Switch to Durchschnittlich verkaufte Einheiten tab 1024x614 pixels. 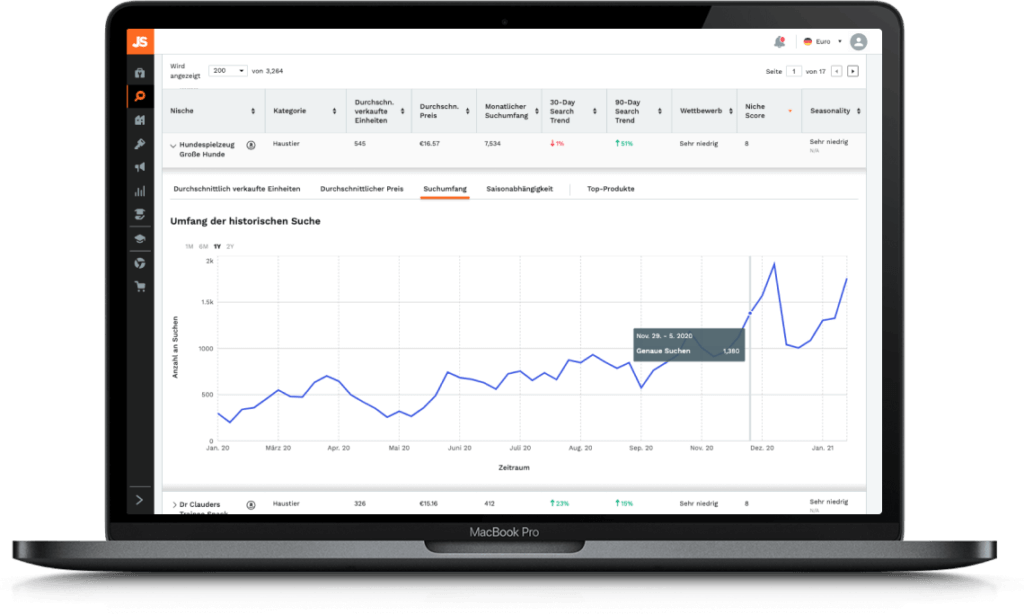click(236, 189)
